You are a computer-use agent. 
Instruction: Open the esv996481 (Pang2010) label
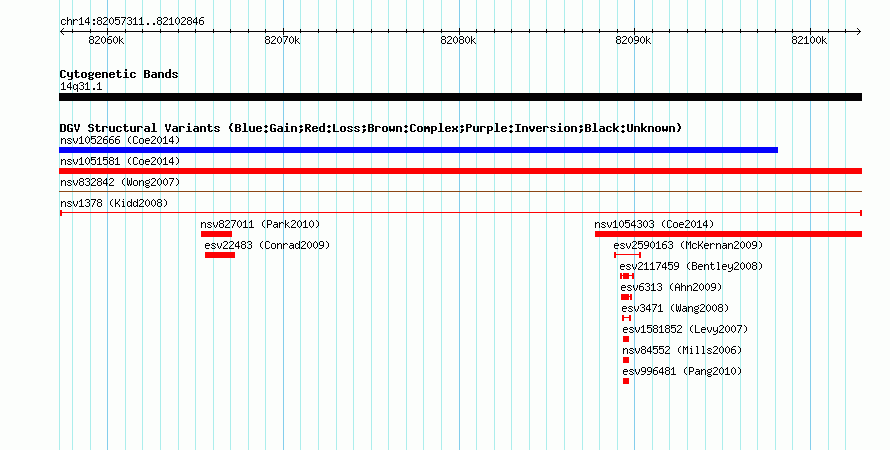tap(682, 371)
